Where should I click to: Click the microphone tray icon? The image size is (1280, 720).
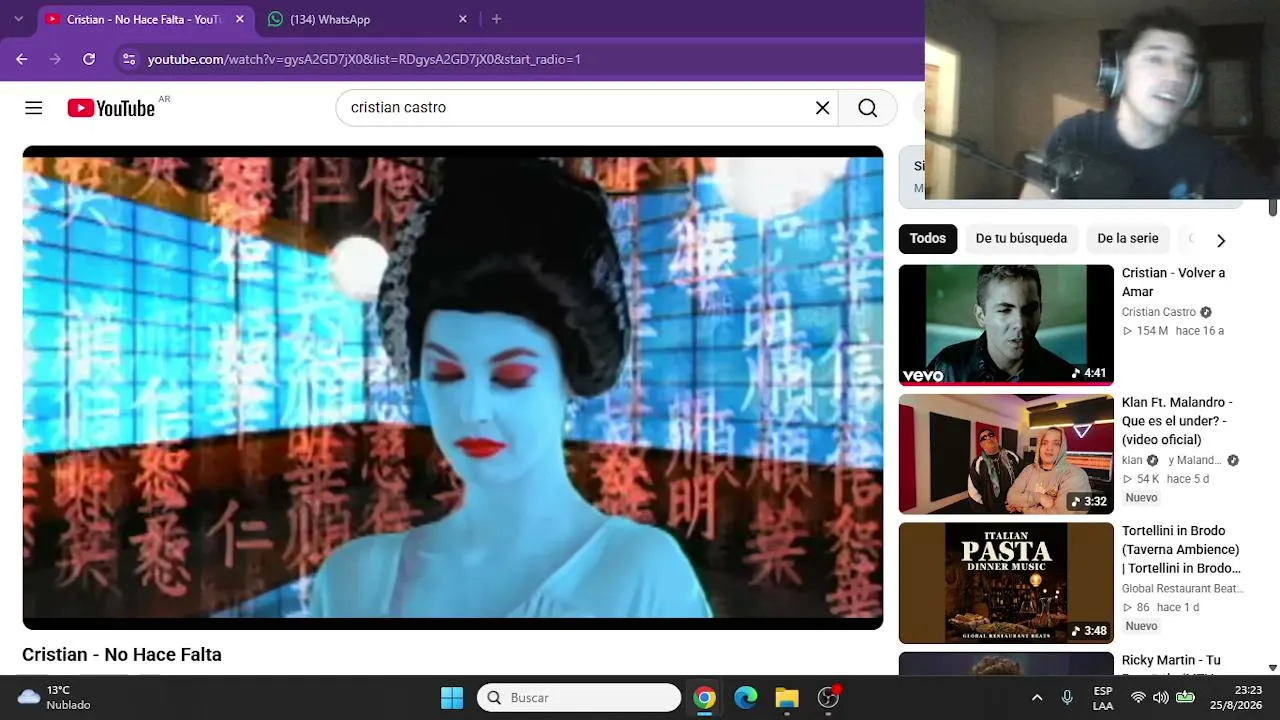click(1067, 698)
